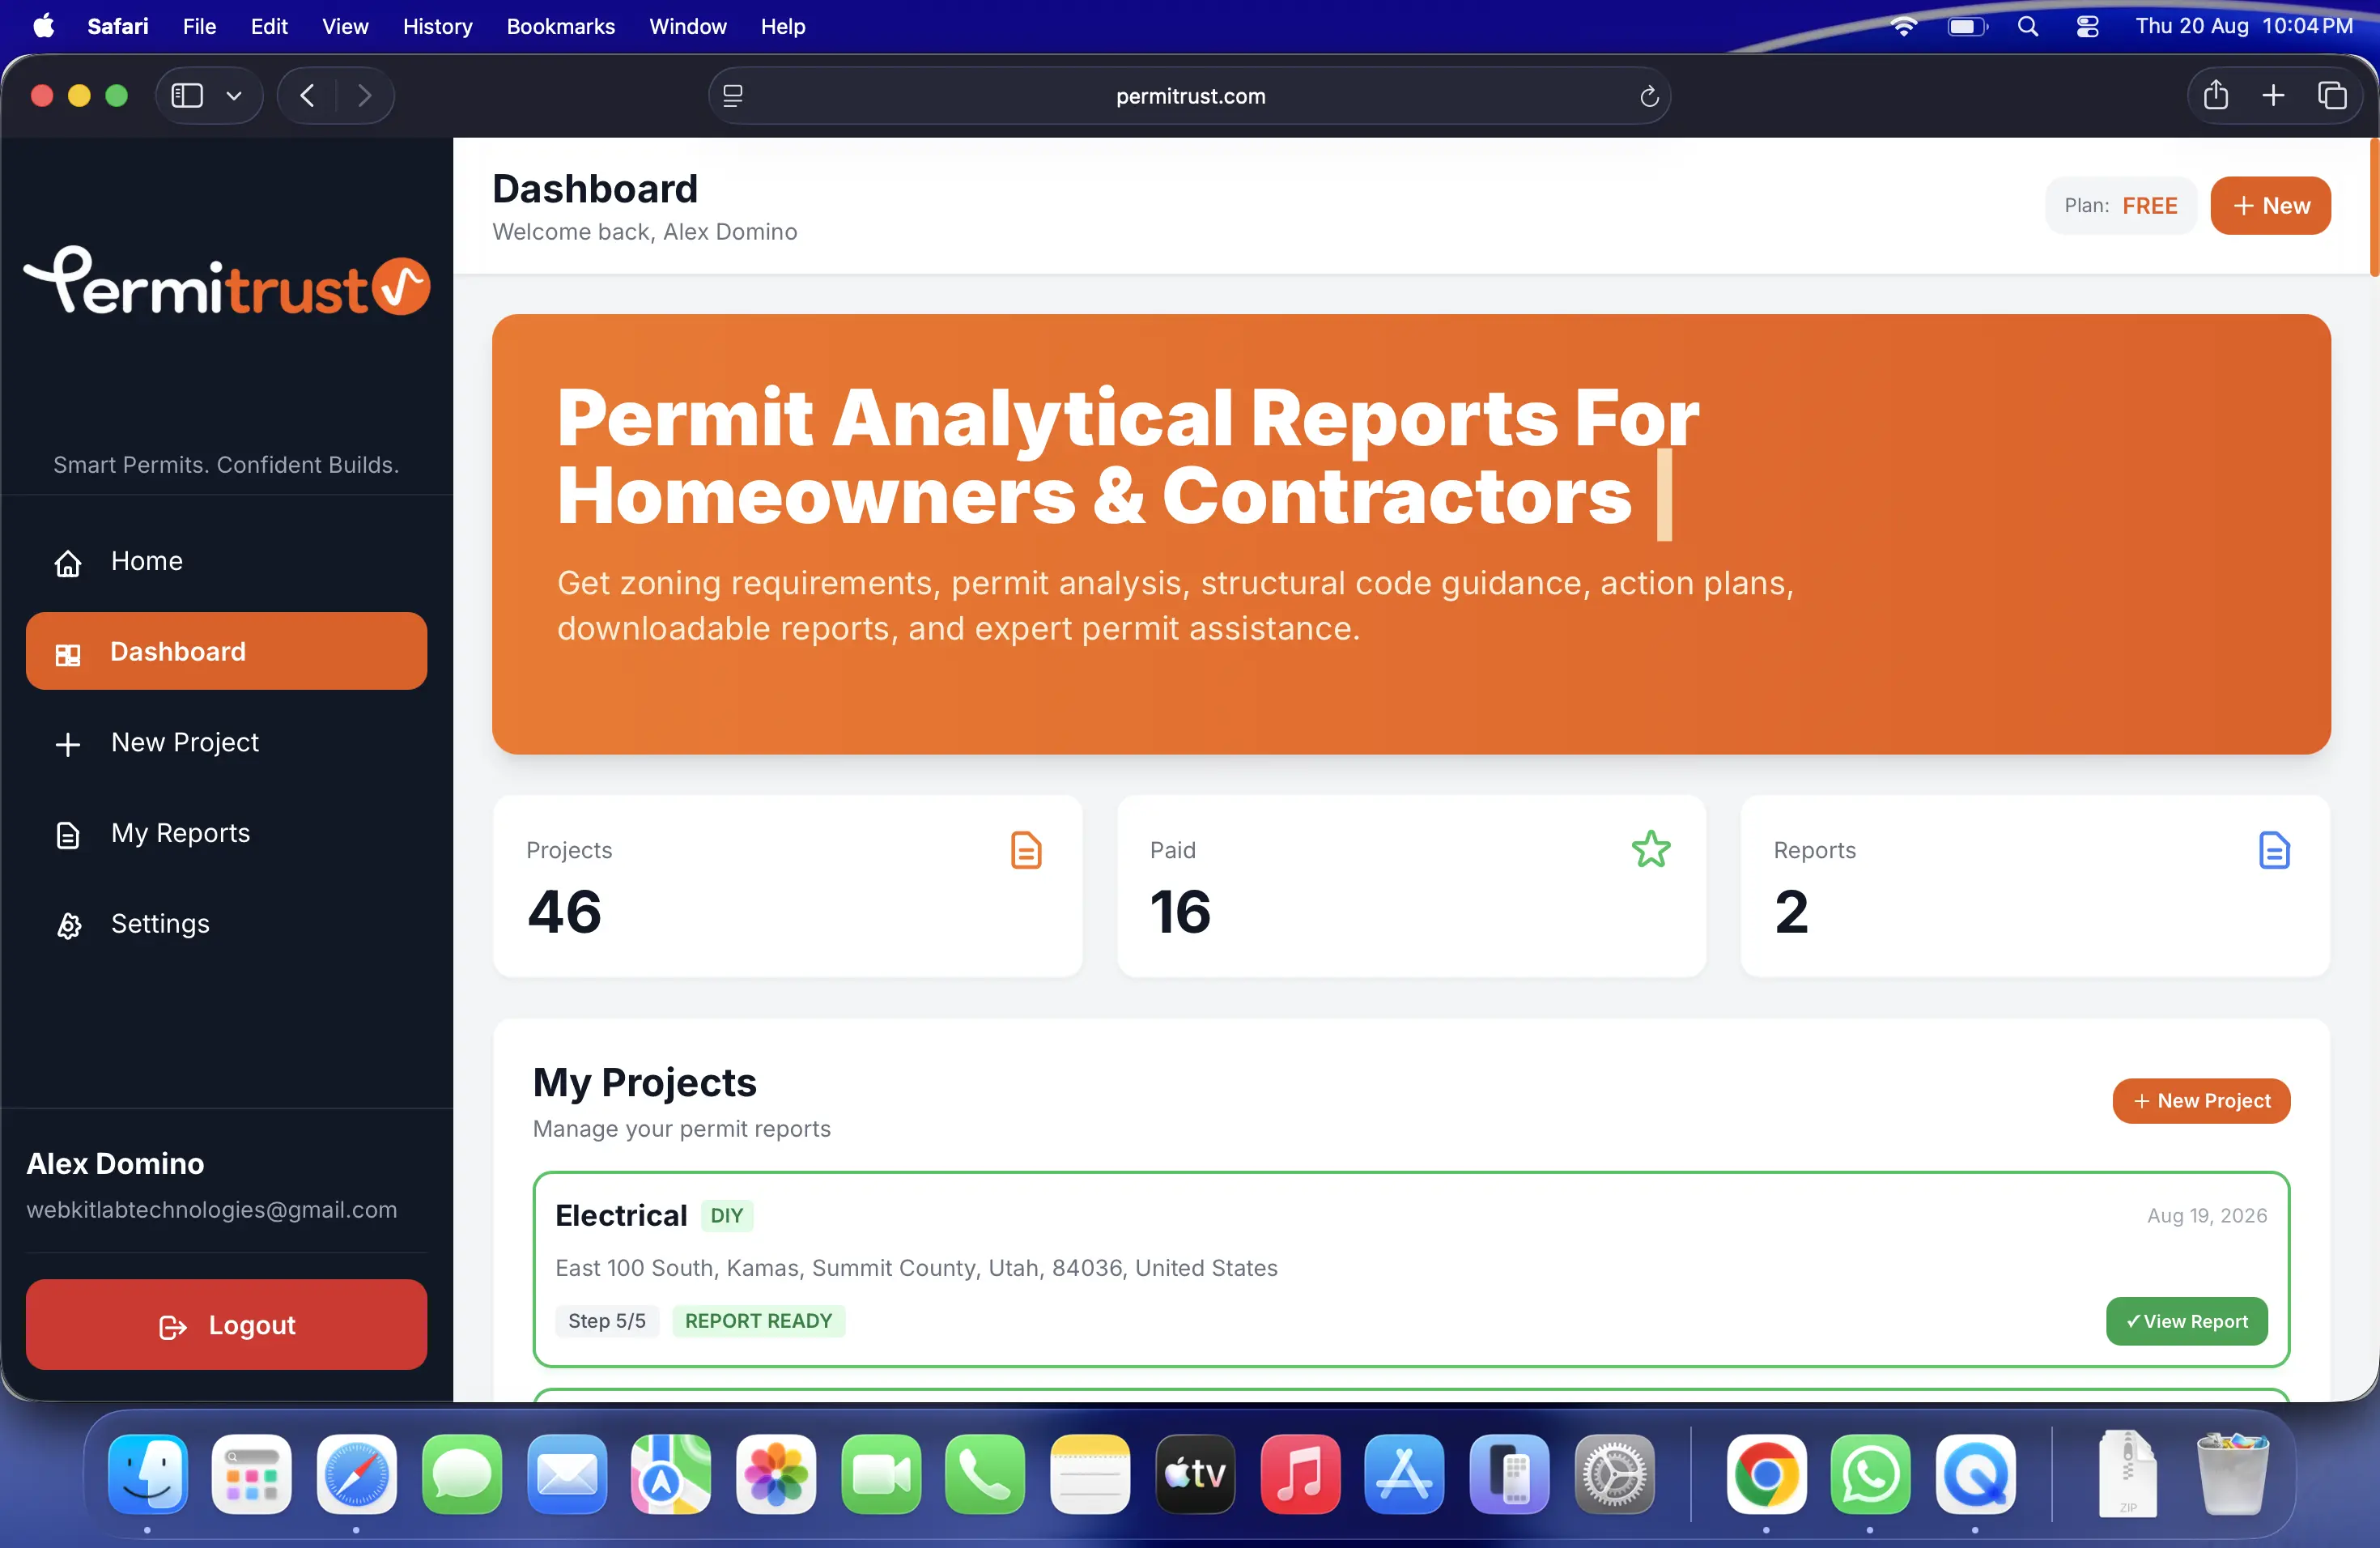Open Launchpad from the Dock
This screenshot has width=2380, height=1548.
[x=252, y=1474]
